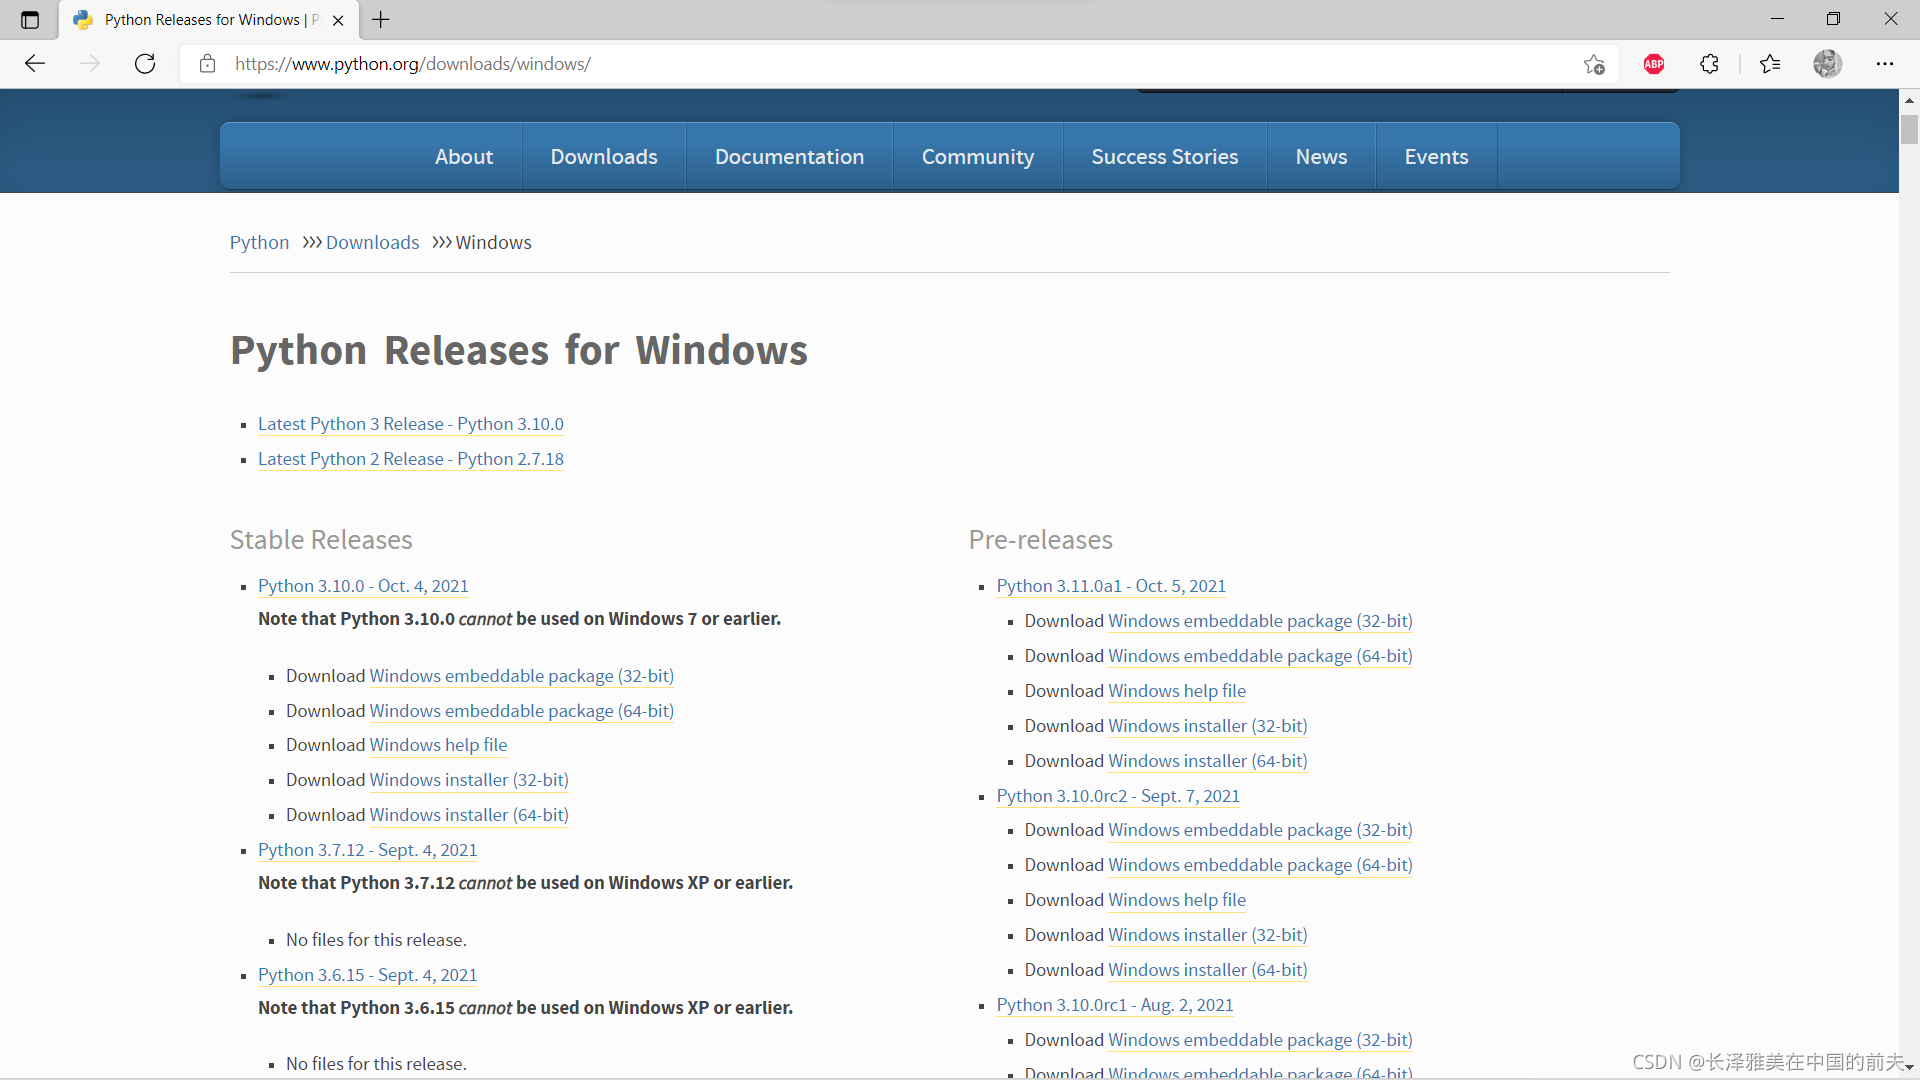This screenshot has height=1080, width=1920.
Task: Click the vertical scrollbar thumb
Action: click(1909, 130)
